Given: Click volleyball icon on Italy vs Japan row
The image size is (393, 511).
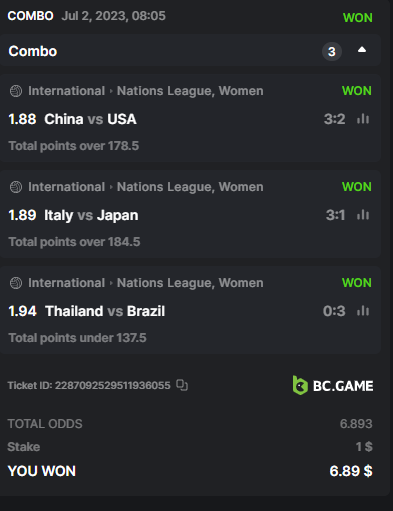Looking at the screenshot, I should (x=16, y=187).
